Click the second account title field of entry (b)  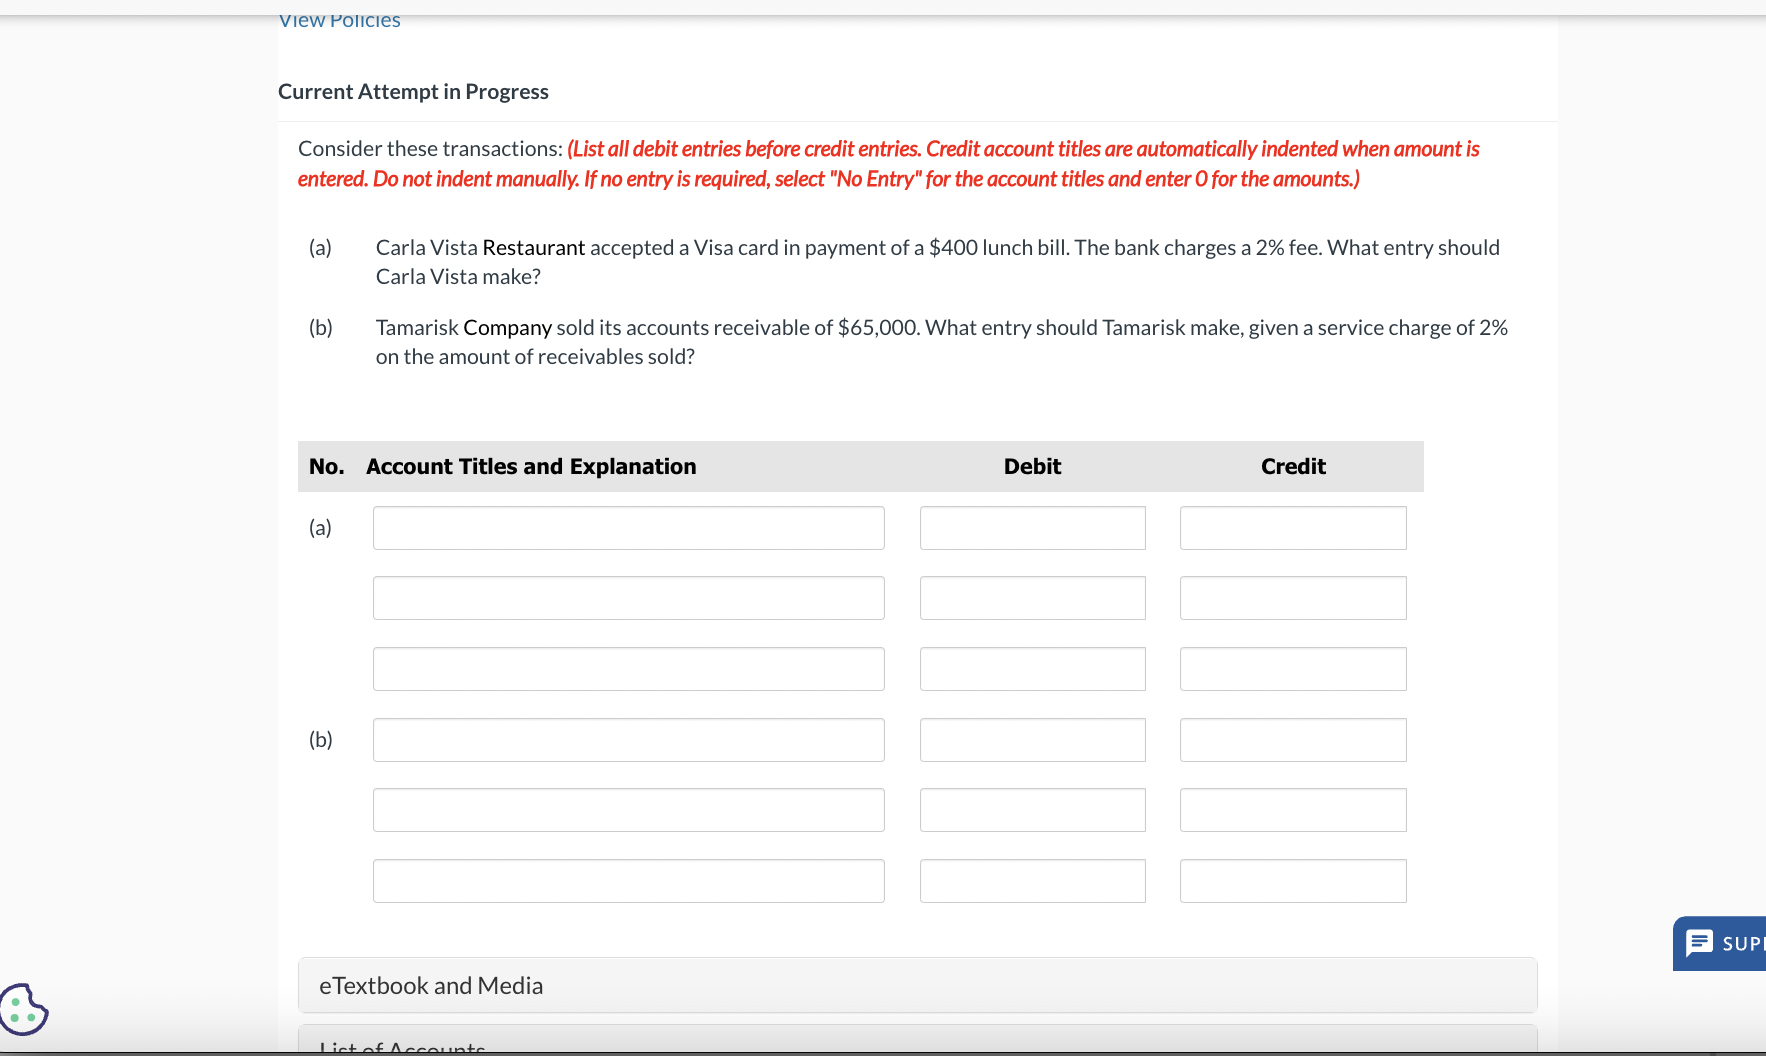[x=628, y=809]
